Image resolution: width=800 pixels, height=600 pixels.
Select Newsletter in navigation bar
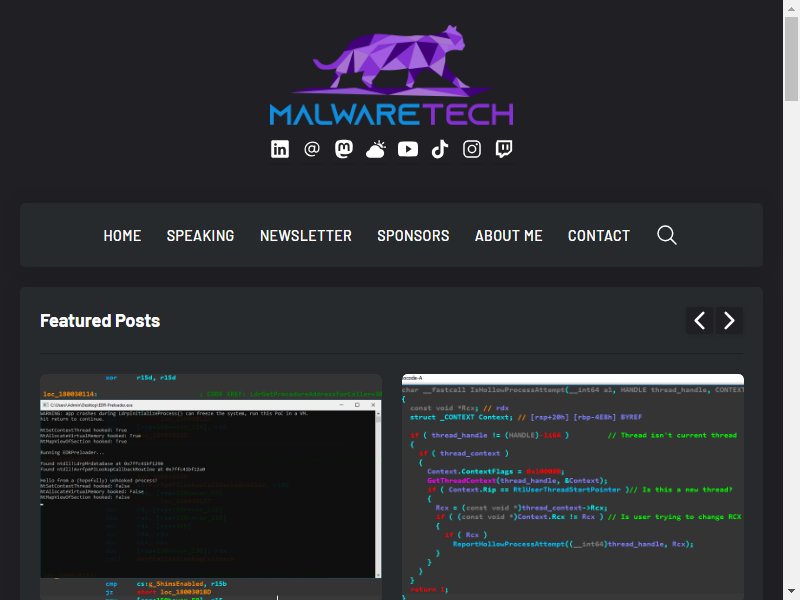(x=306, y=236)
